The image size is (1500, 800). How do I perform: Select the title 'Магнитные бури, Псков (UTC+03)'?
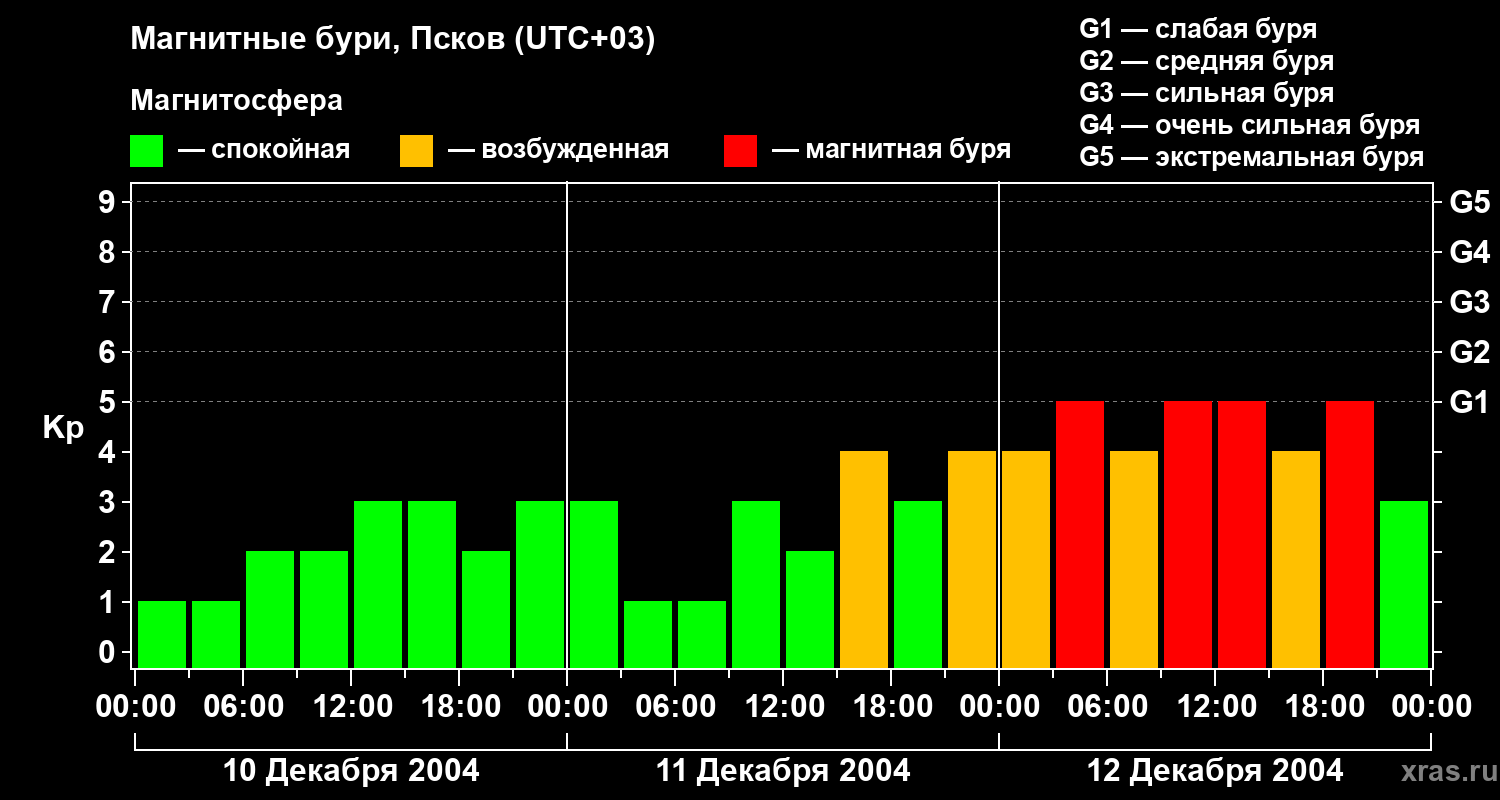393,40
